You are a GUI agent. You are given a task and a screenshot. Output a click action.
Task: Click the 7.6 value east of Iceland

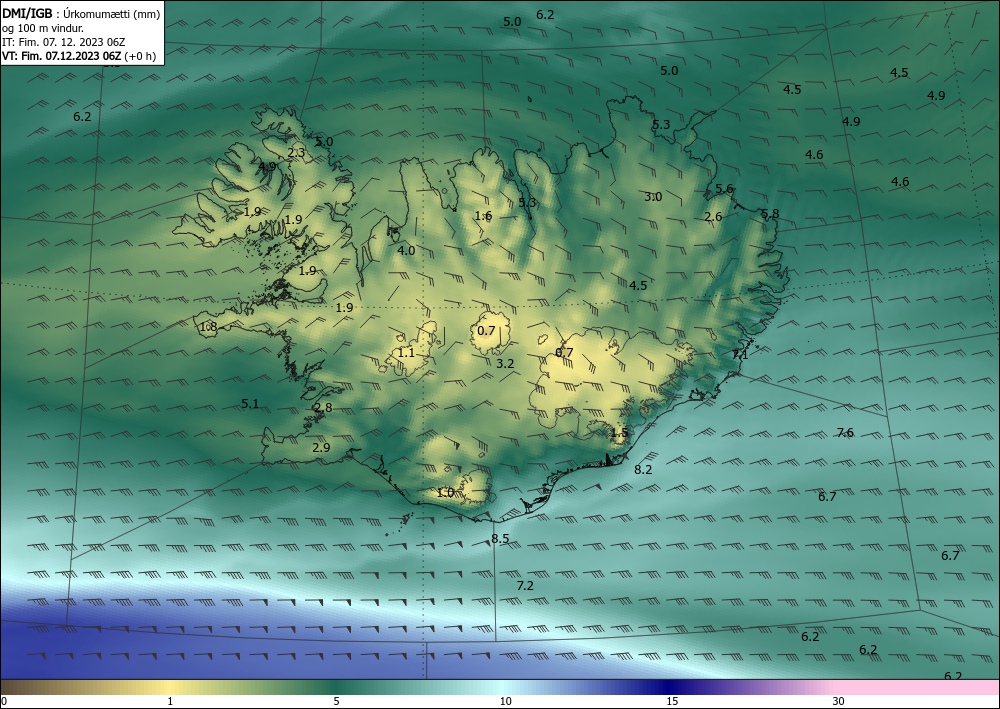(845, 432)
